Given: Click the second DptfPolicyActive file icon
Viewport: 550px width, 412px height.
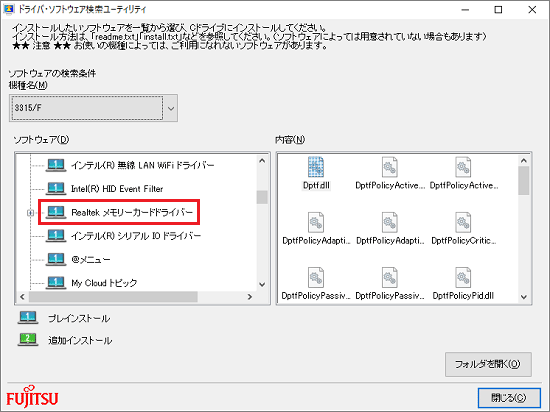Looking at the screenshot, I should (x=463, y=167).
